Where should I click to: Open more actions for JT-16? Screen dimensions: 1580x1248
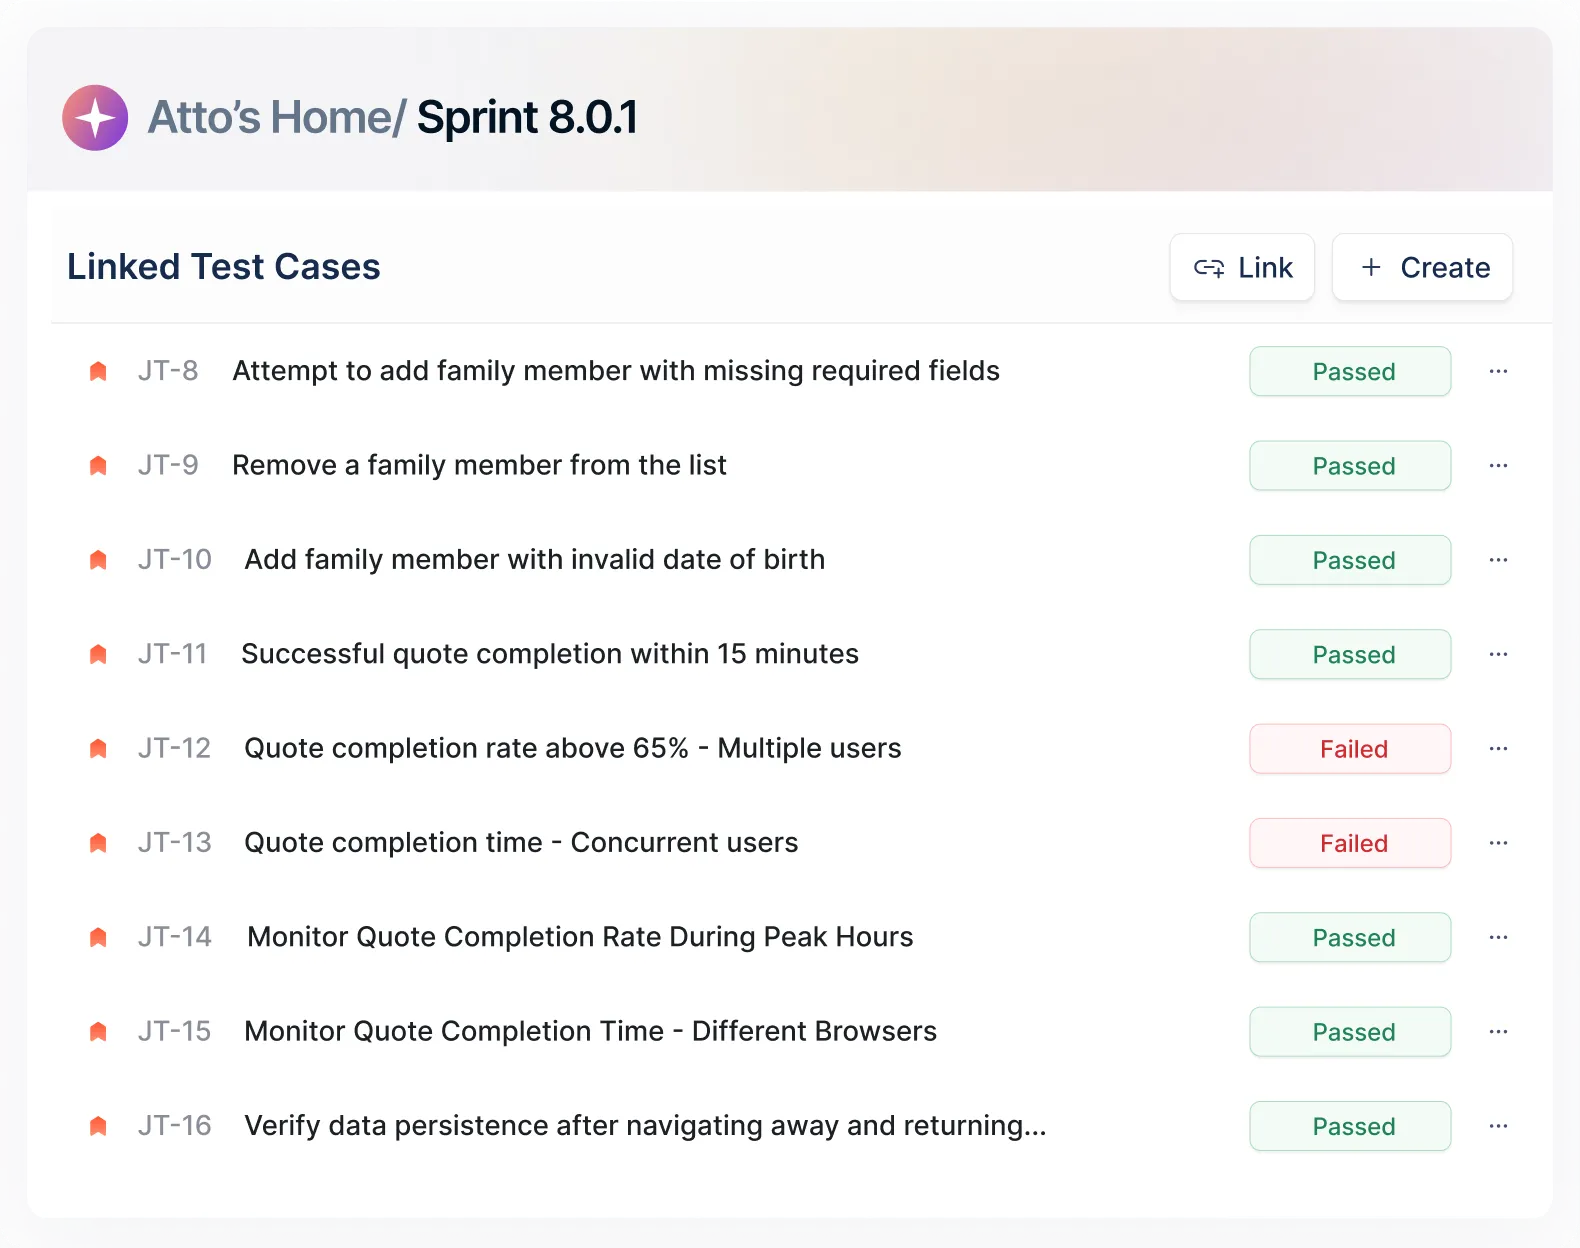tap(1498, 1126)
